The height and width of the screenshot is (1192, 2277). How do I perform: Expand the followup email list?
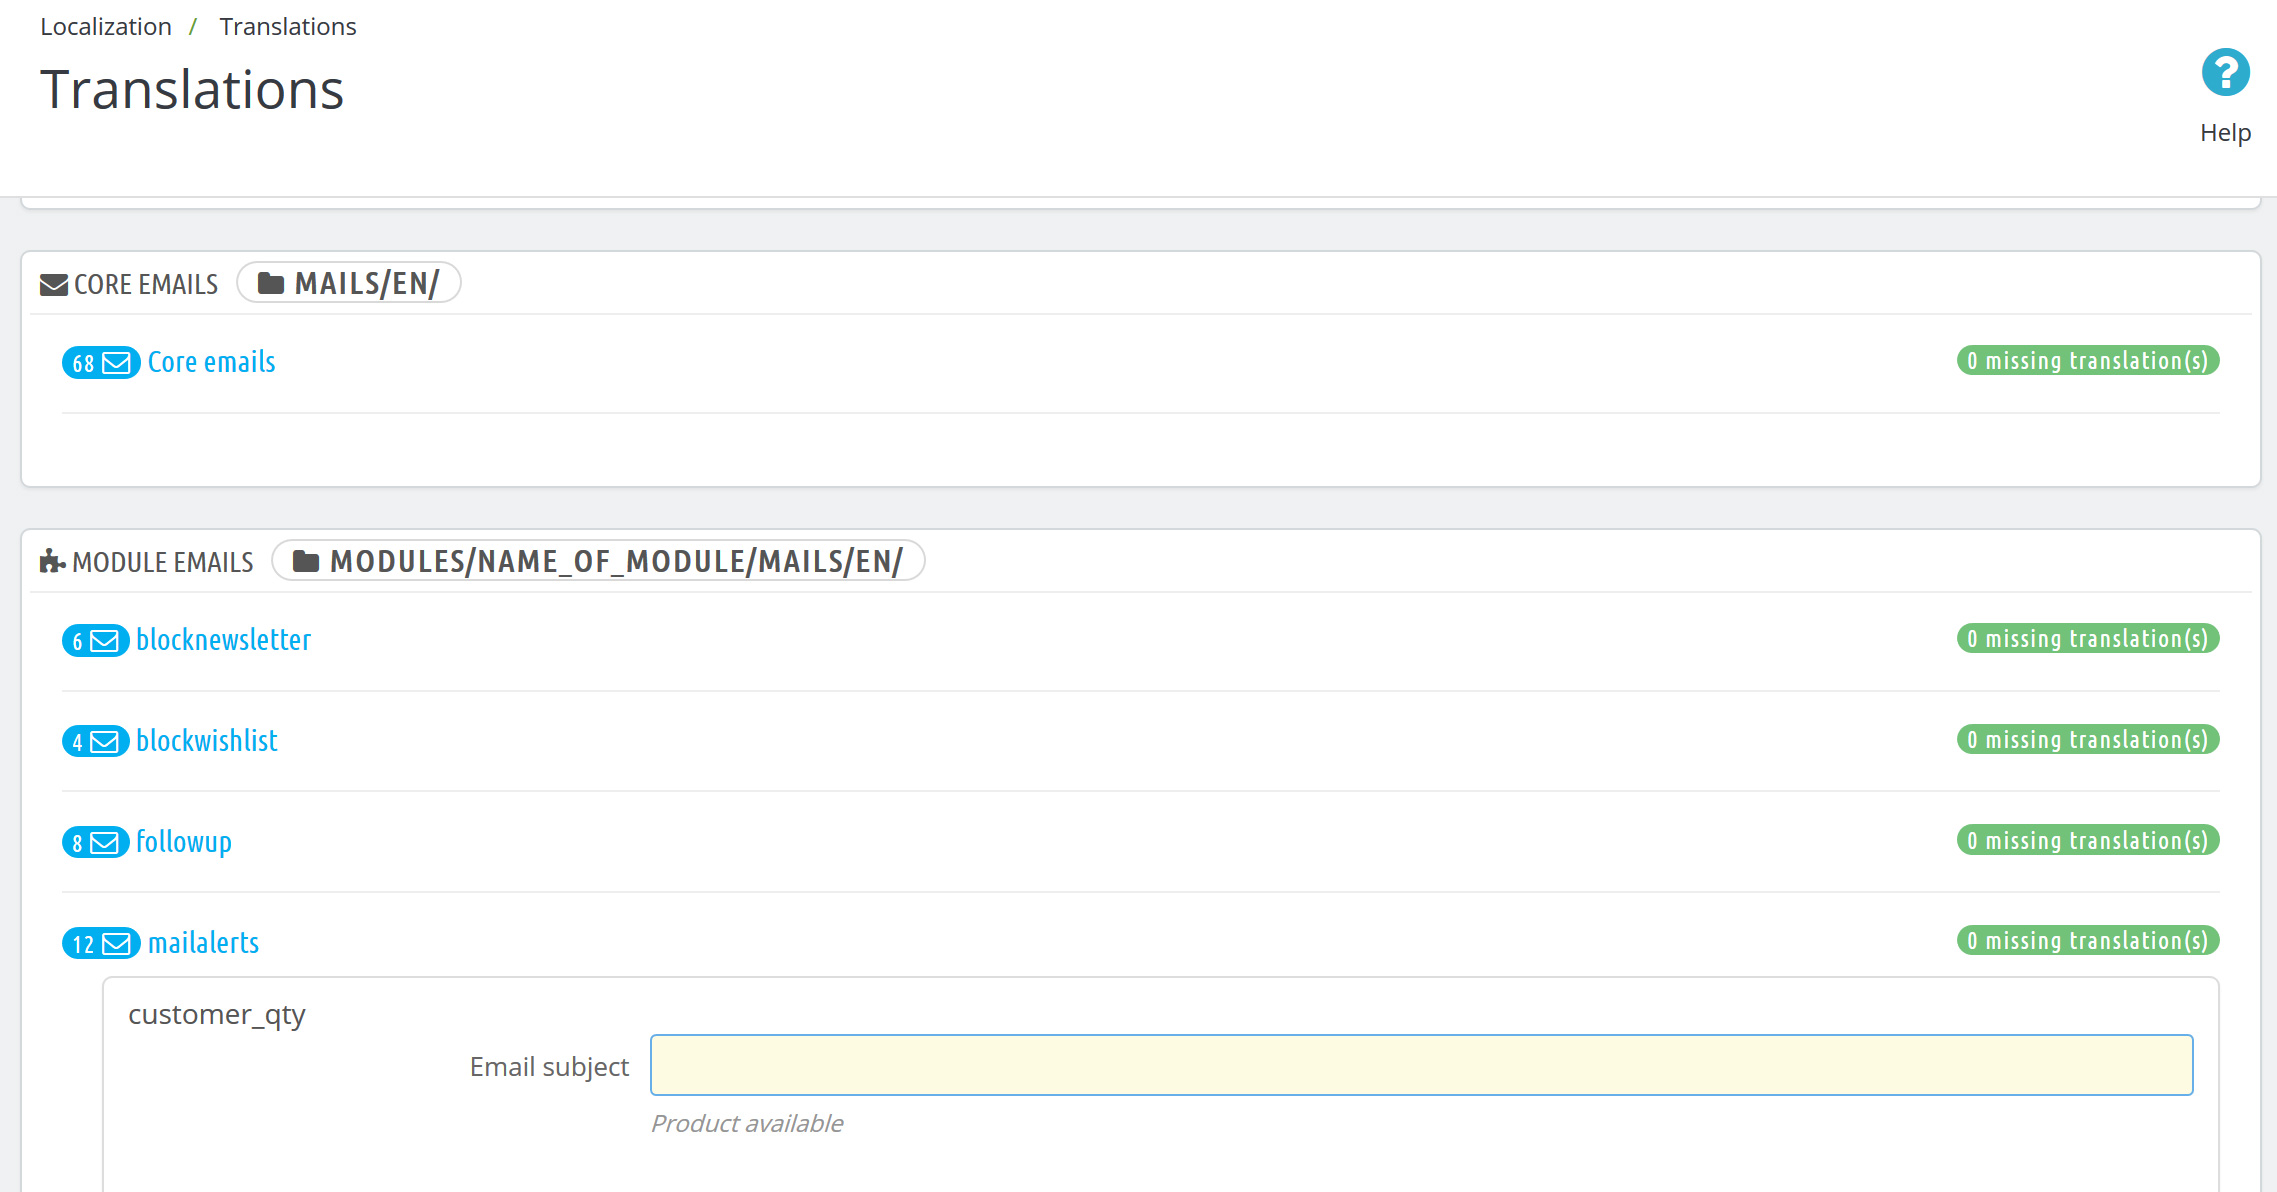pos(183,842)
